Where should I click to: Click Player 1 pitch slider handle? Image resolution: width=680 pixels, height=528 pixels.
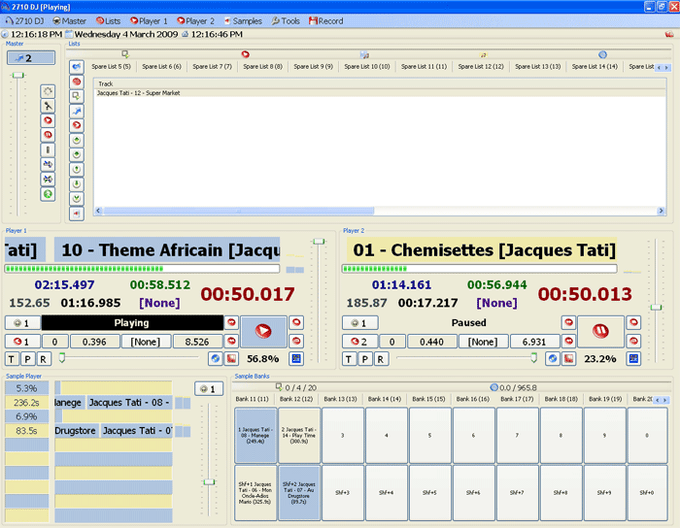pyautogui.click(x=62, y=358)
